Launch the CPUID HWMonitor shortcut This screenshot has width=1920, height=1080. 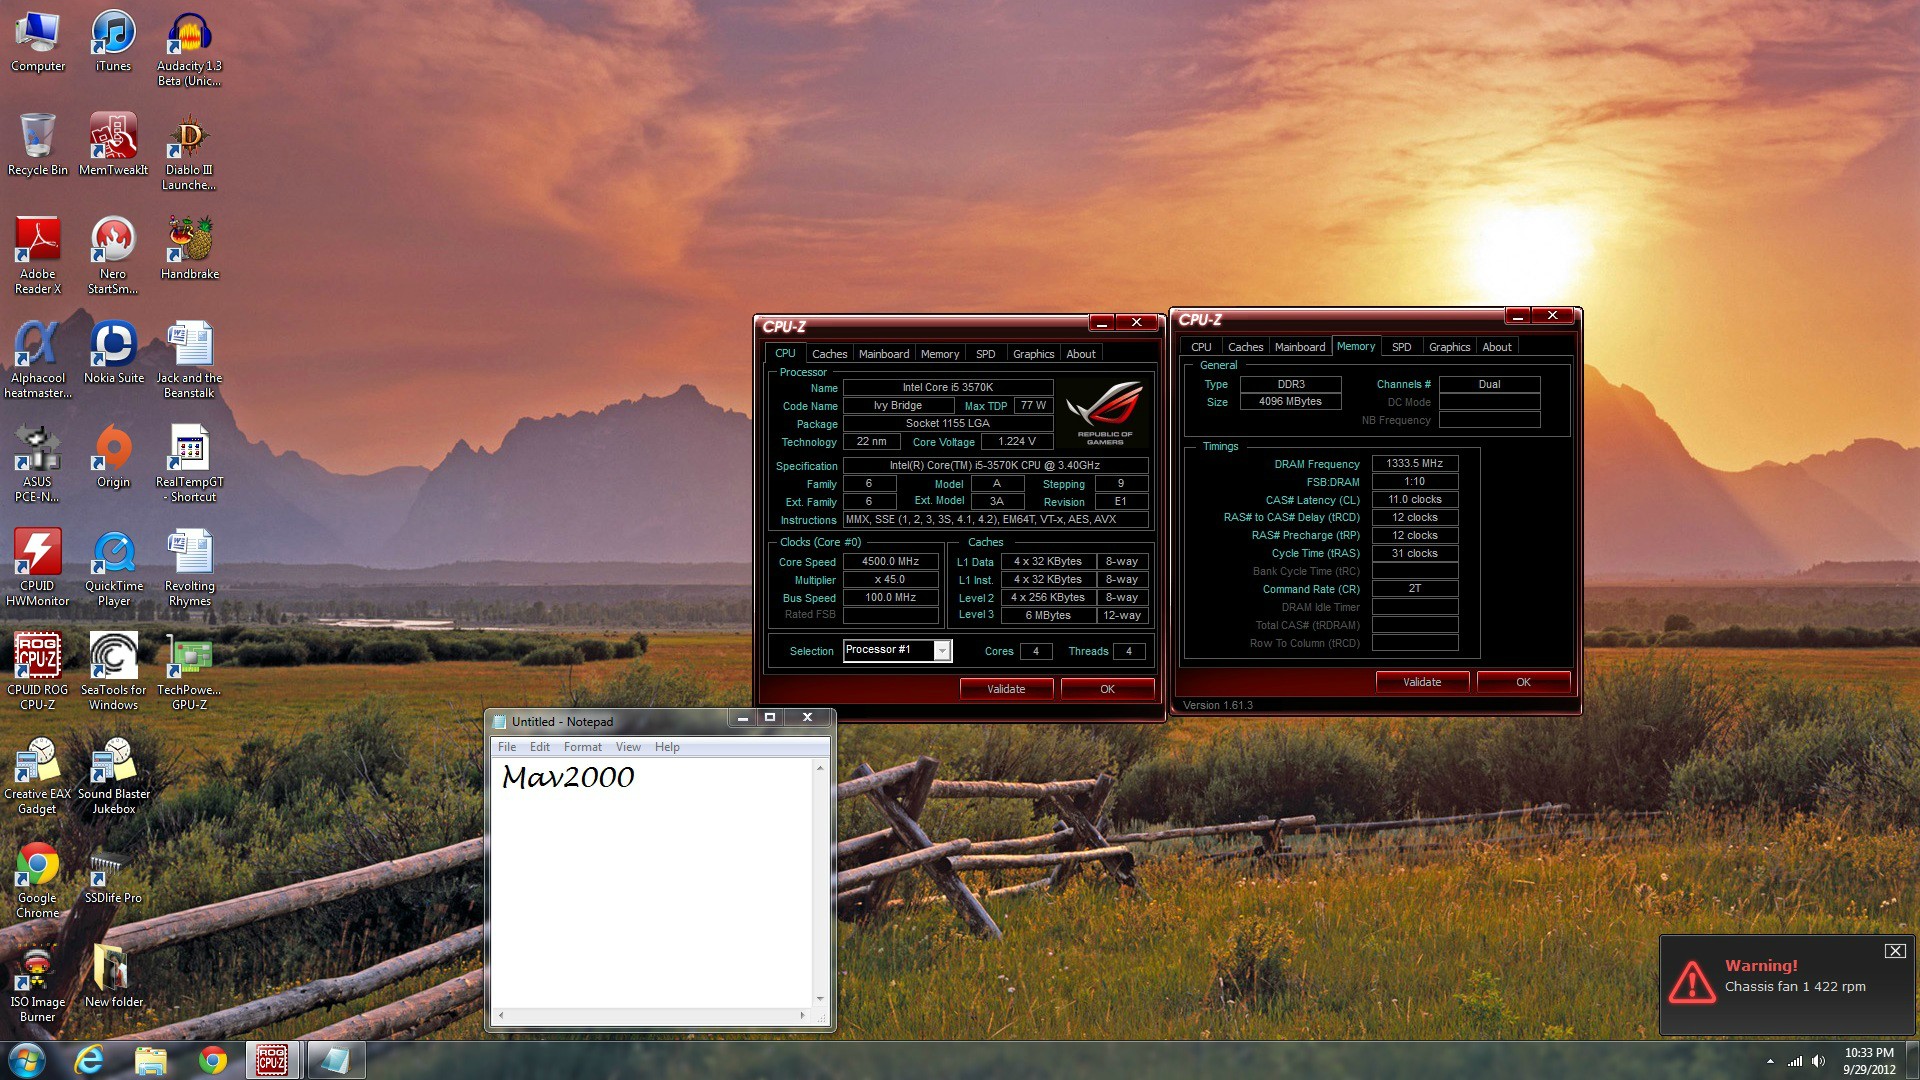point(38,568)
